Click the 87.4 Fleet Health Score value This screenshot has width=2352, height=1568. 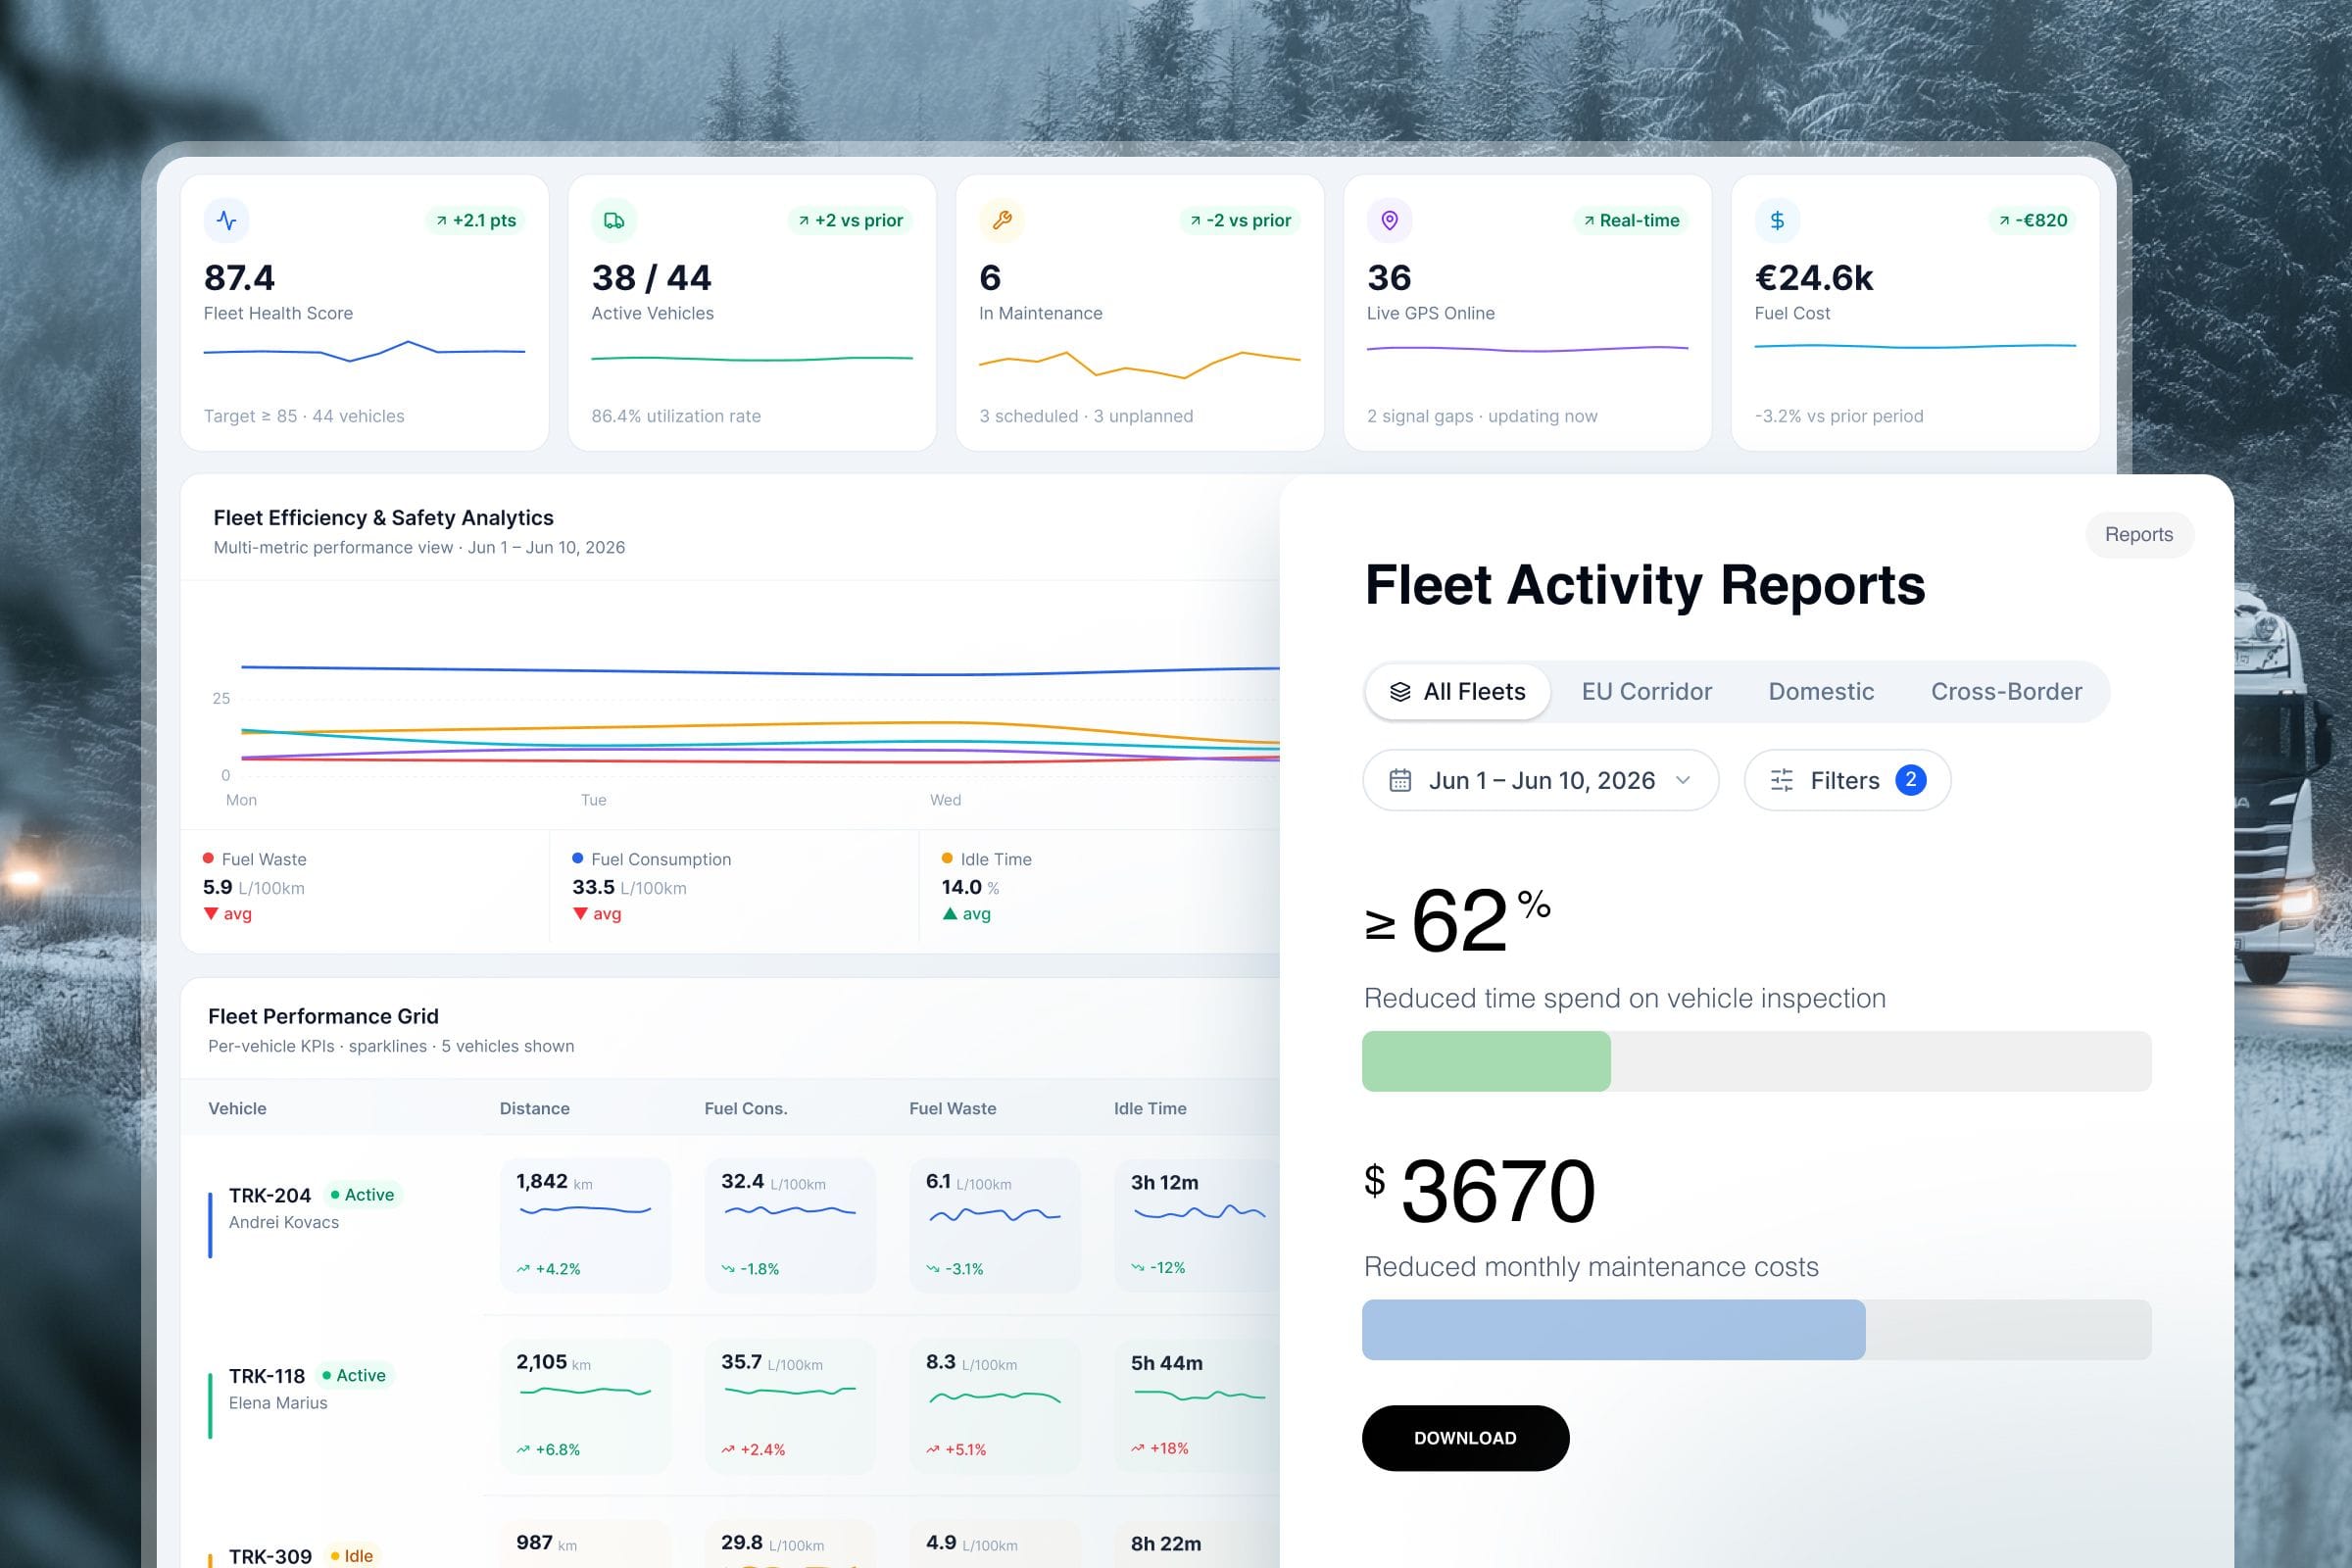click(239, 277)
